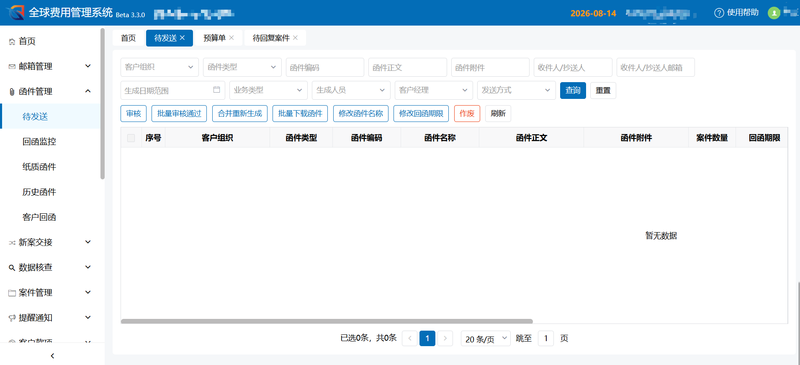Click the date 2026-08-14 in header

point(593,13)
